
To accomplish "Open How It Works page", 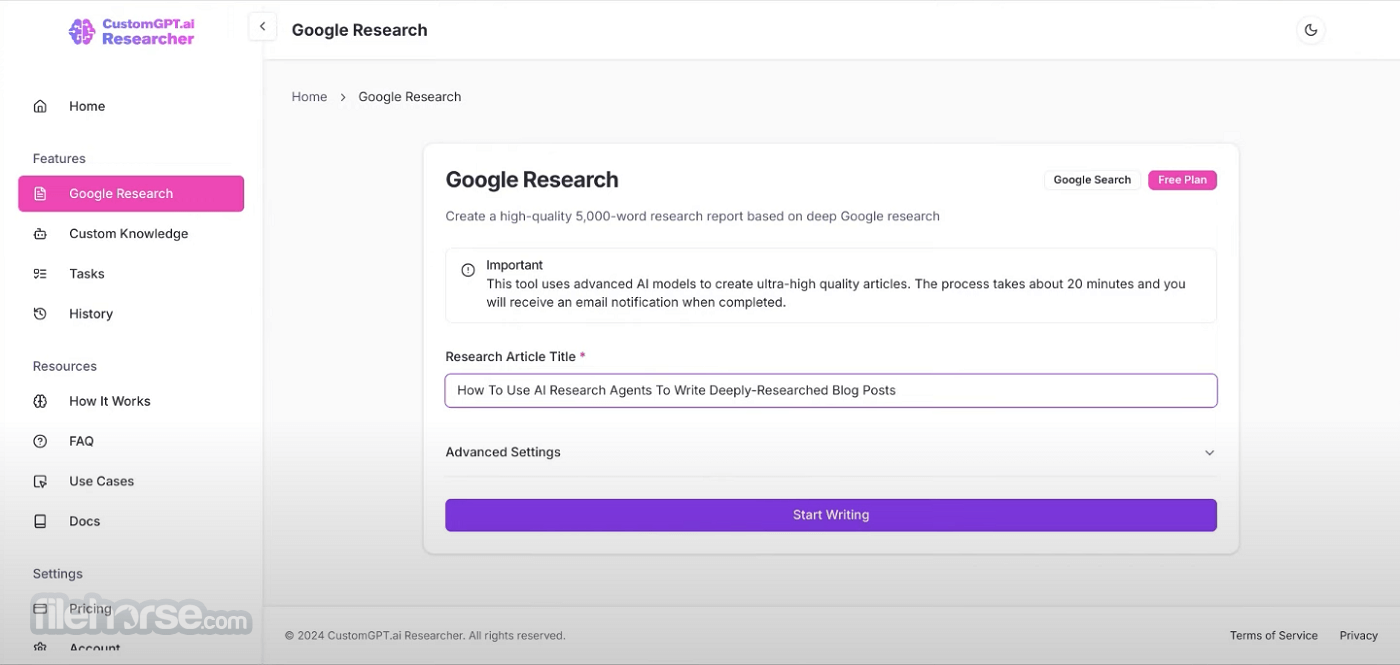I will click(x=131, y=401).
